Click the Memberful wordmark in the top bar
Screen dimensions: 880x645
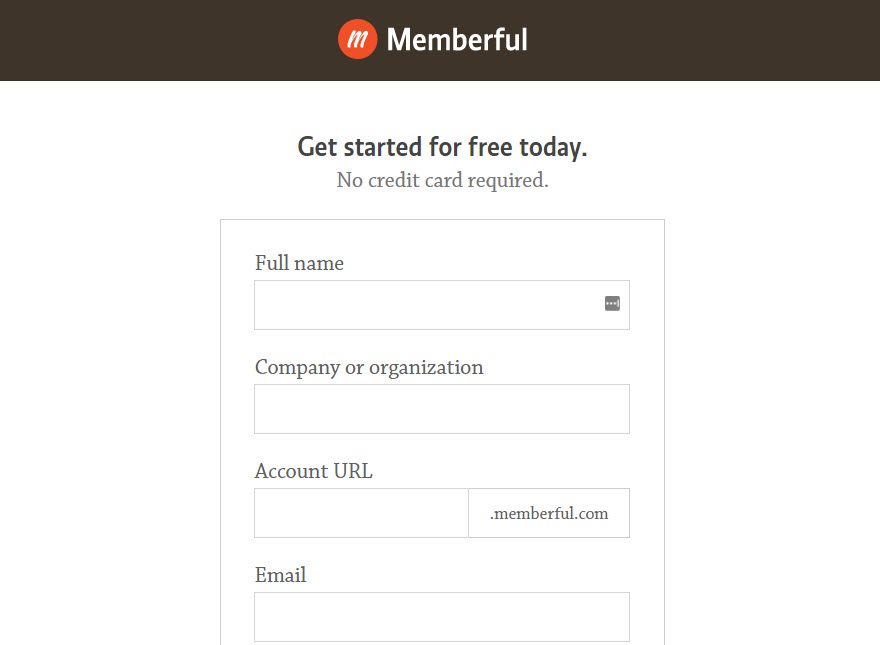pyautogui.click(x=458, y=40)
